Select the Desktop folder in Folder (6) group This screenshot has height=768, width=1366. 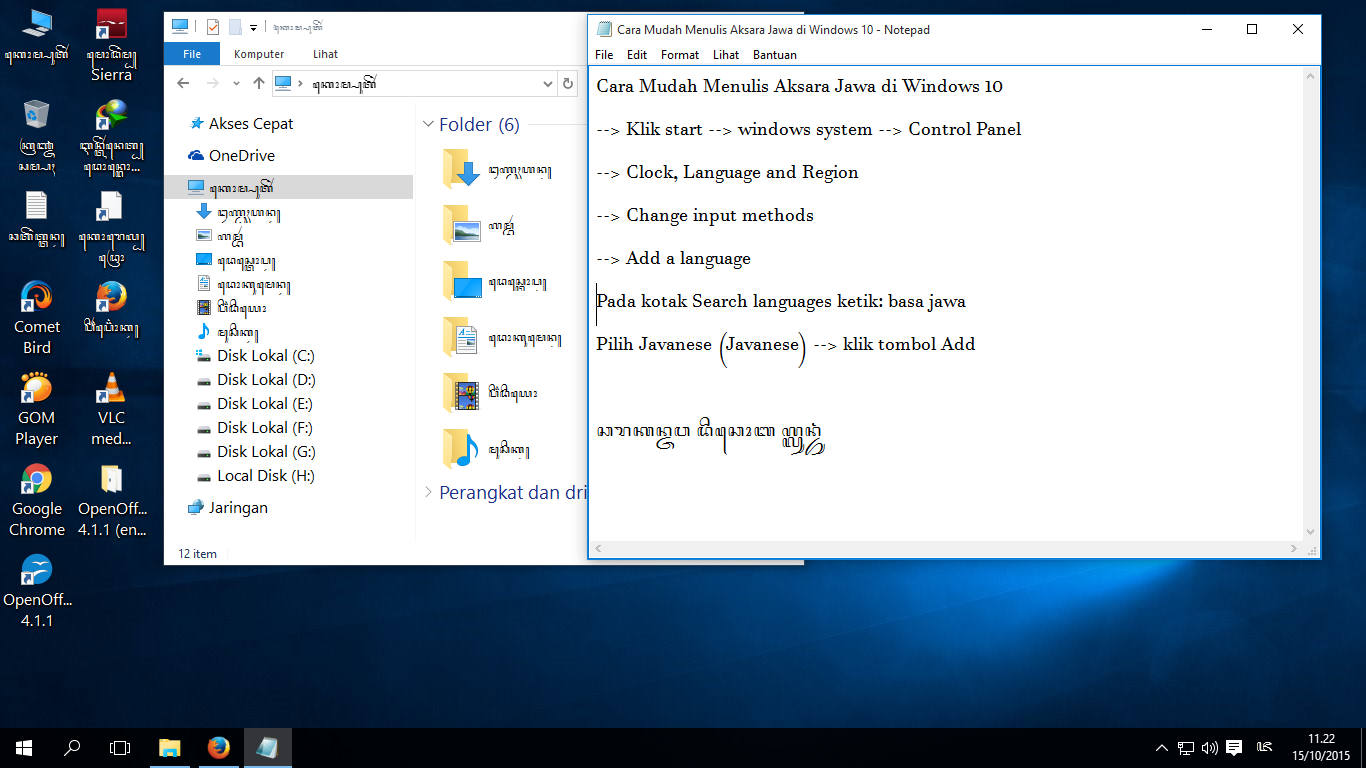(x=494, y=283)
